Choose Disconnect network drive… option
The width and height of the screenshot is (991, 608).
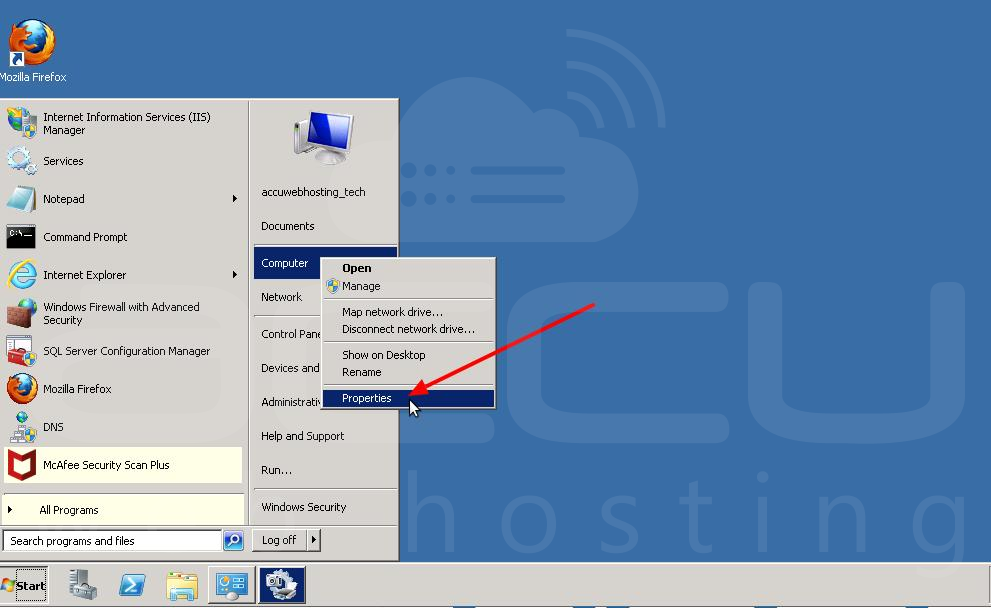(x=408, y=329)
